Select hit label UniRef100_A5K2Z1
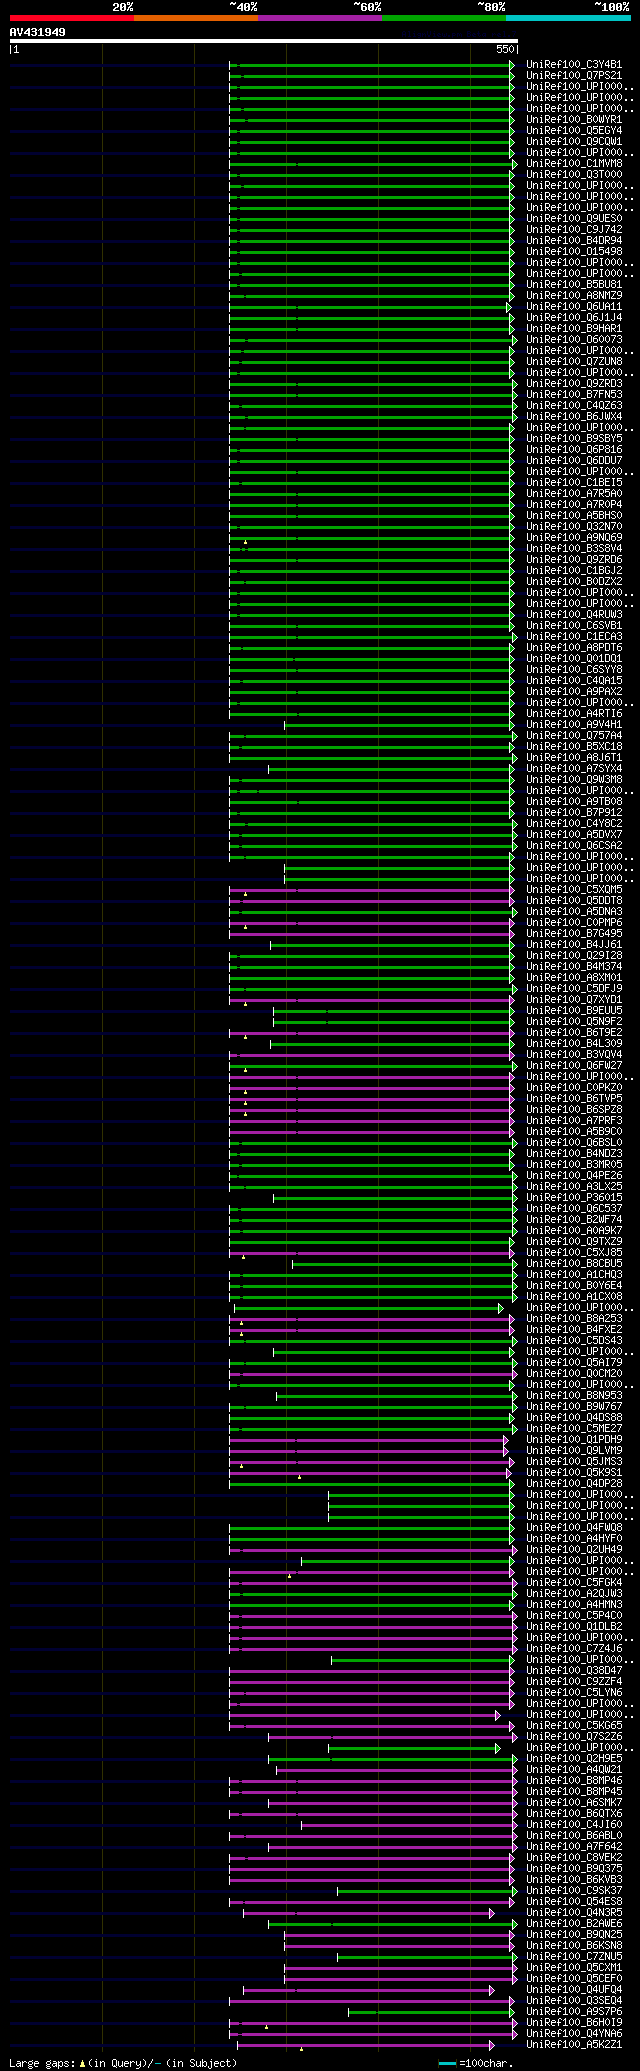640x2071 pixels. 574,2045
